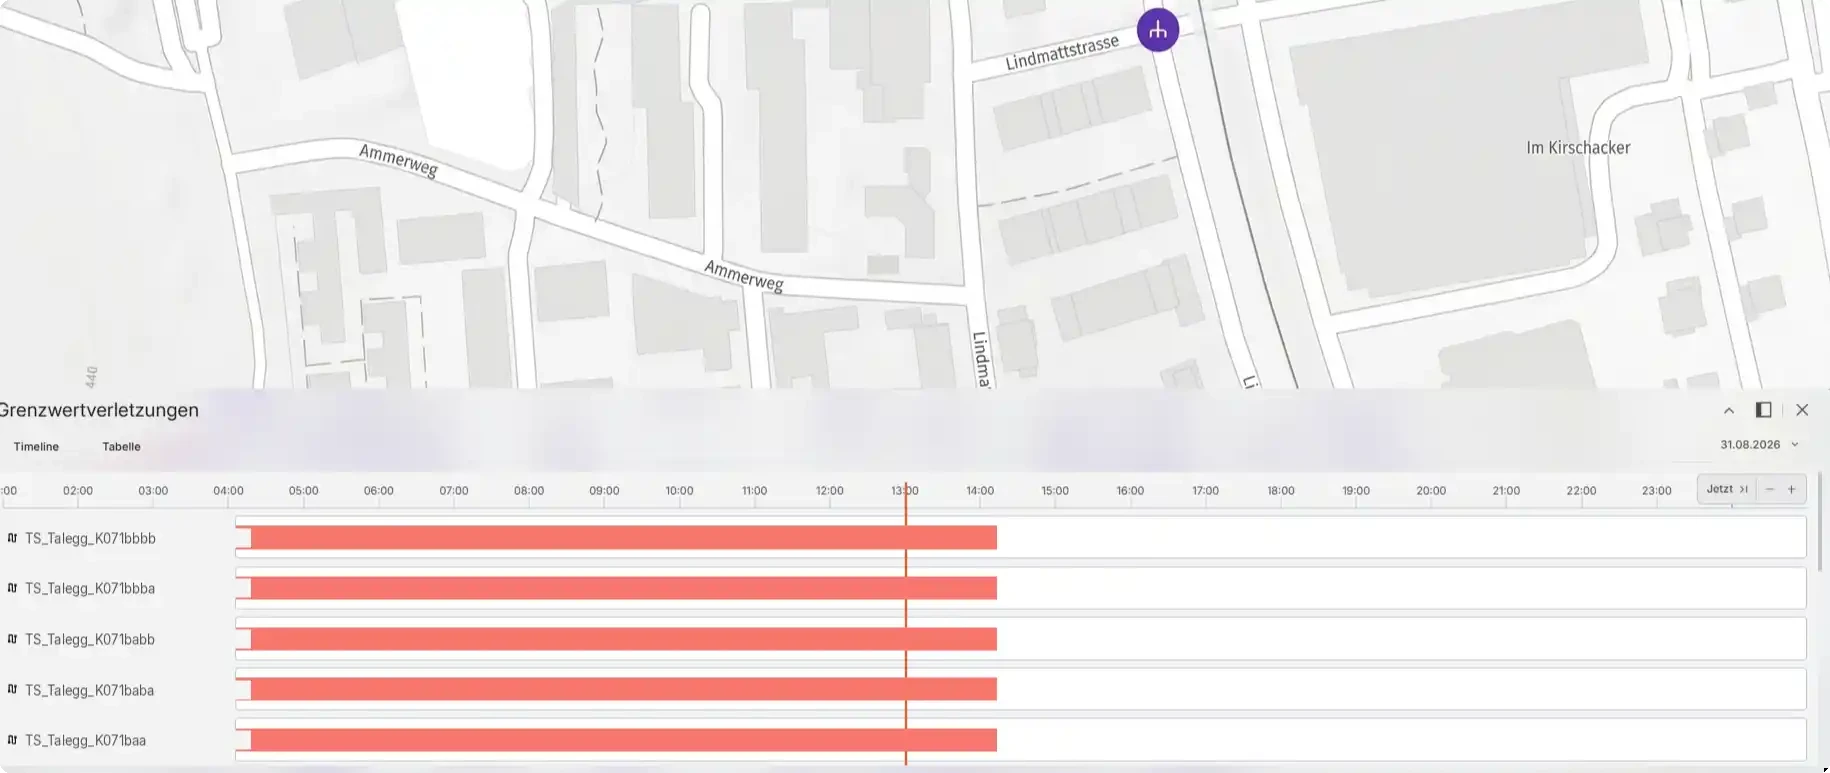Select the TS_Talegg_K071baa row label
The image size is (1830, 773).
[x=85, y=740]
